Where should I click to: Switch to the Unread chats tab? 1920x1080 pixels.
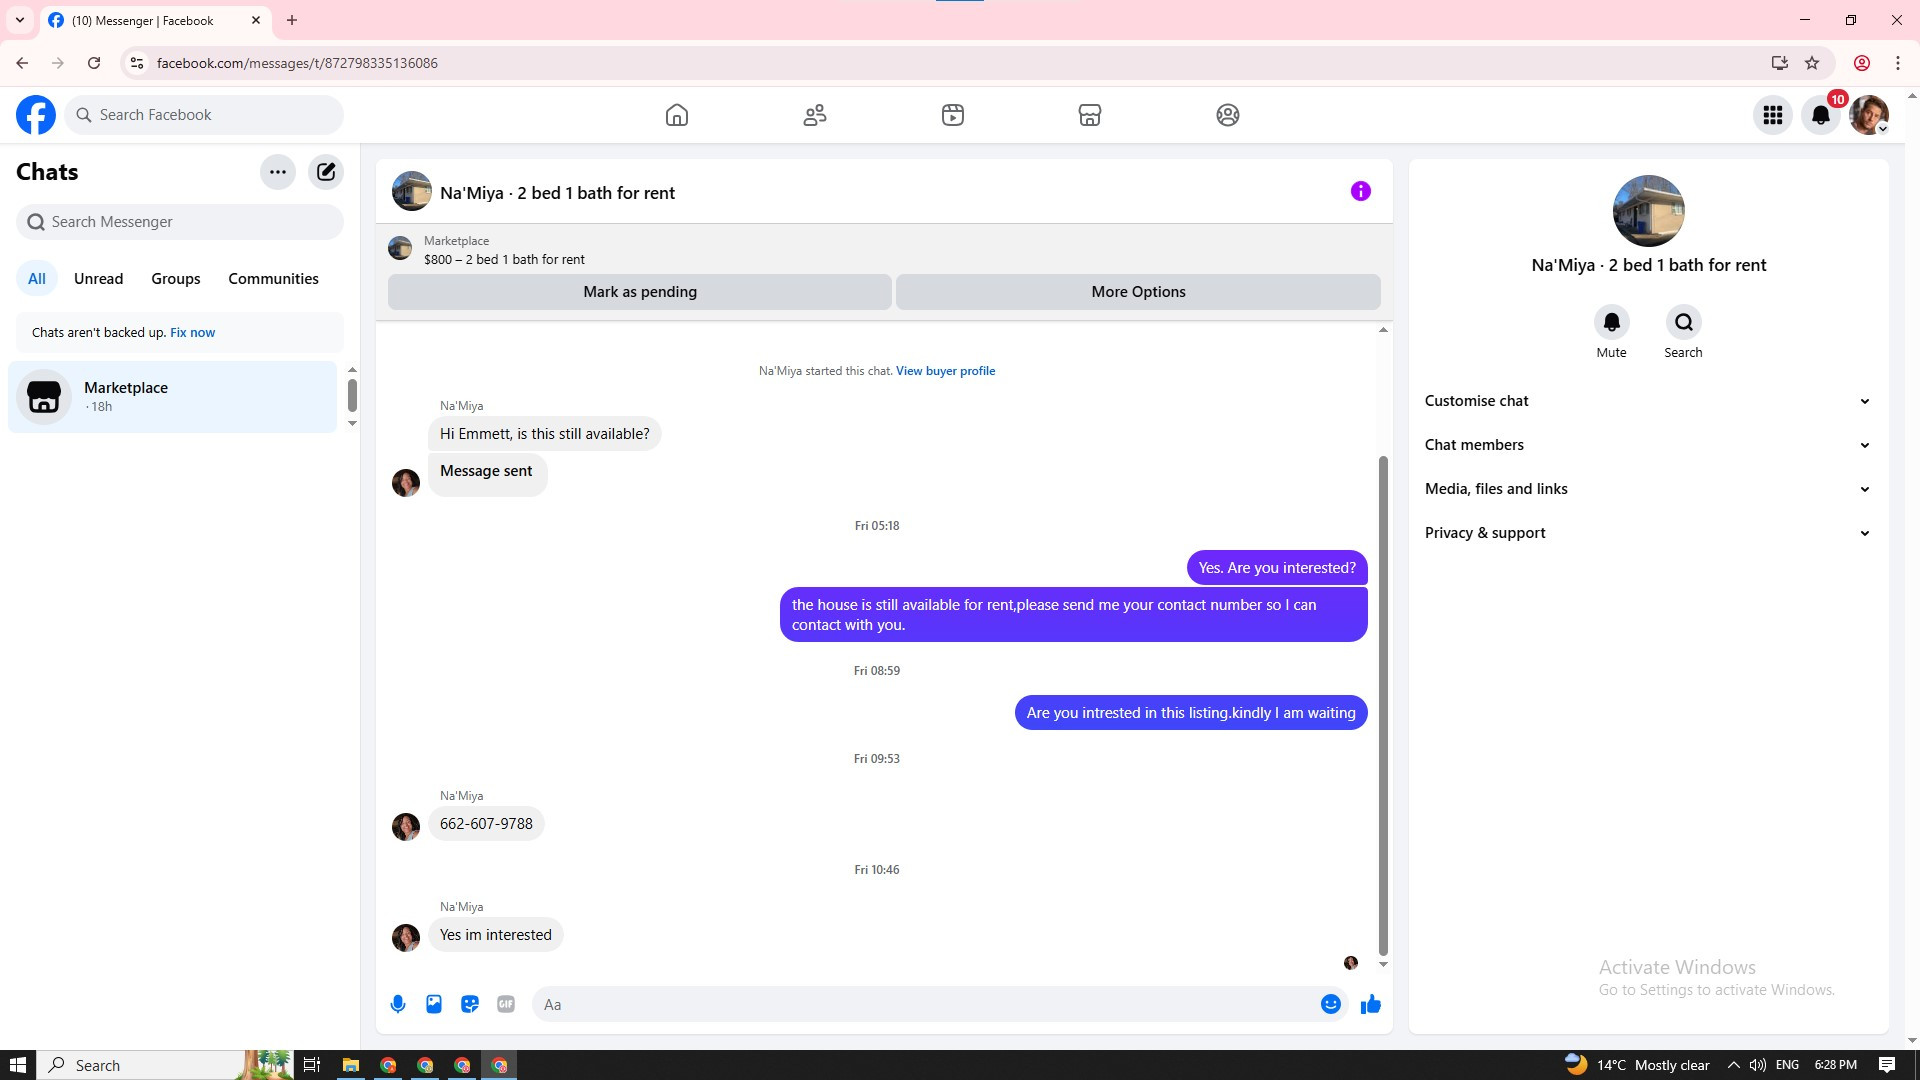98,279
